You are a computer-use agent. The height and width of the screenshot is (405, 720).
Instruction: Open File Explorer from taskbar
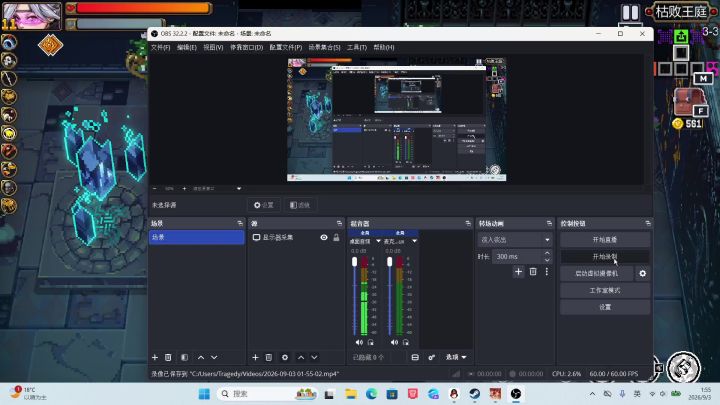[351, 394]
